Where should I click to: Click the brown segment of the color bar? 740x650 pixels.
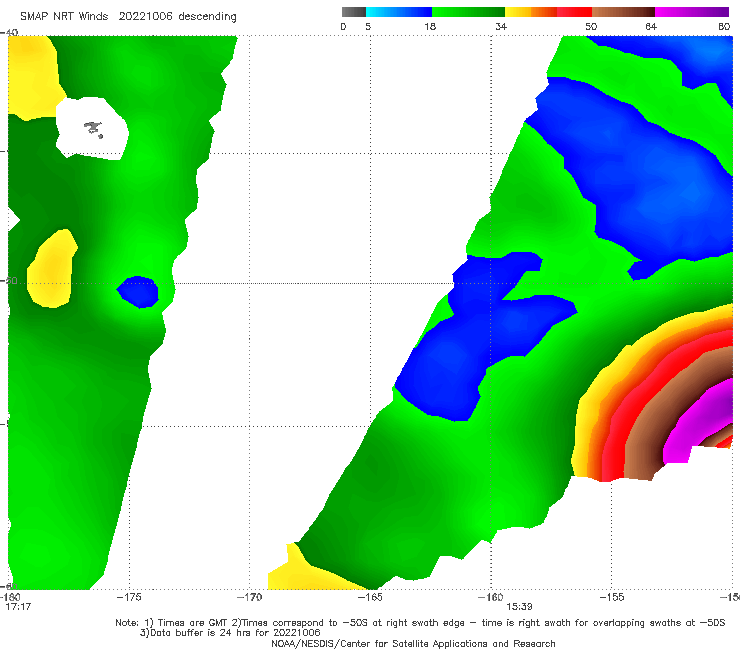click(x=623, y=12)
